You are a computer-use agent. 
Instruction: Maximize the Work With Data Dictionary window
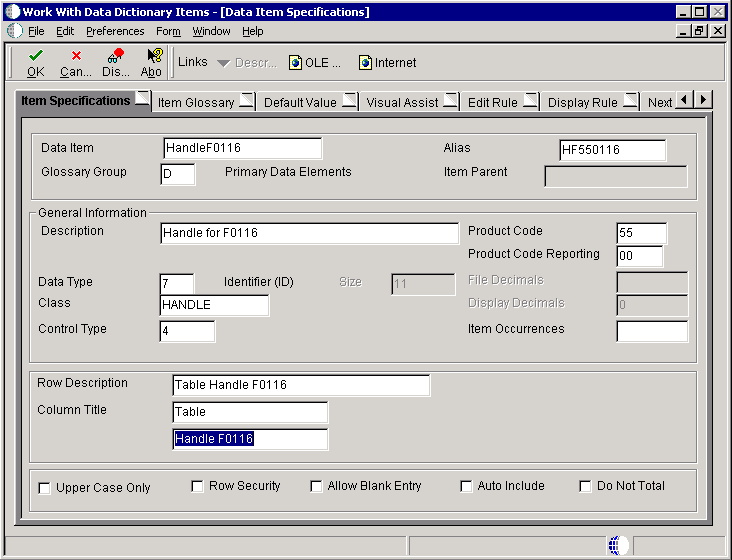pyautogui.click(x=699, y=12)
